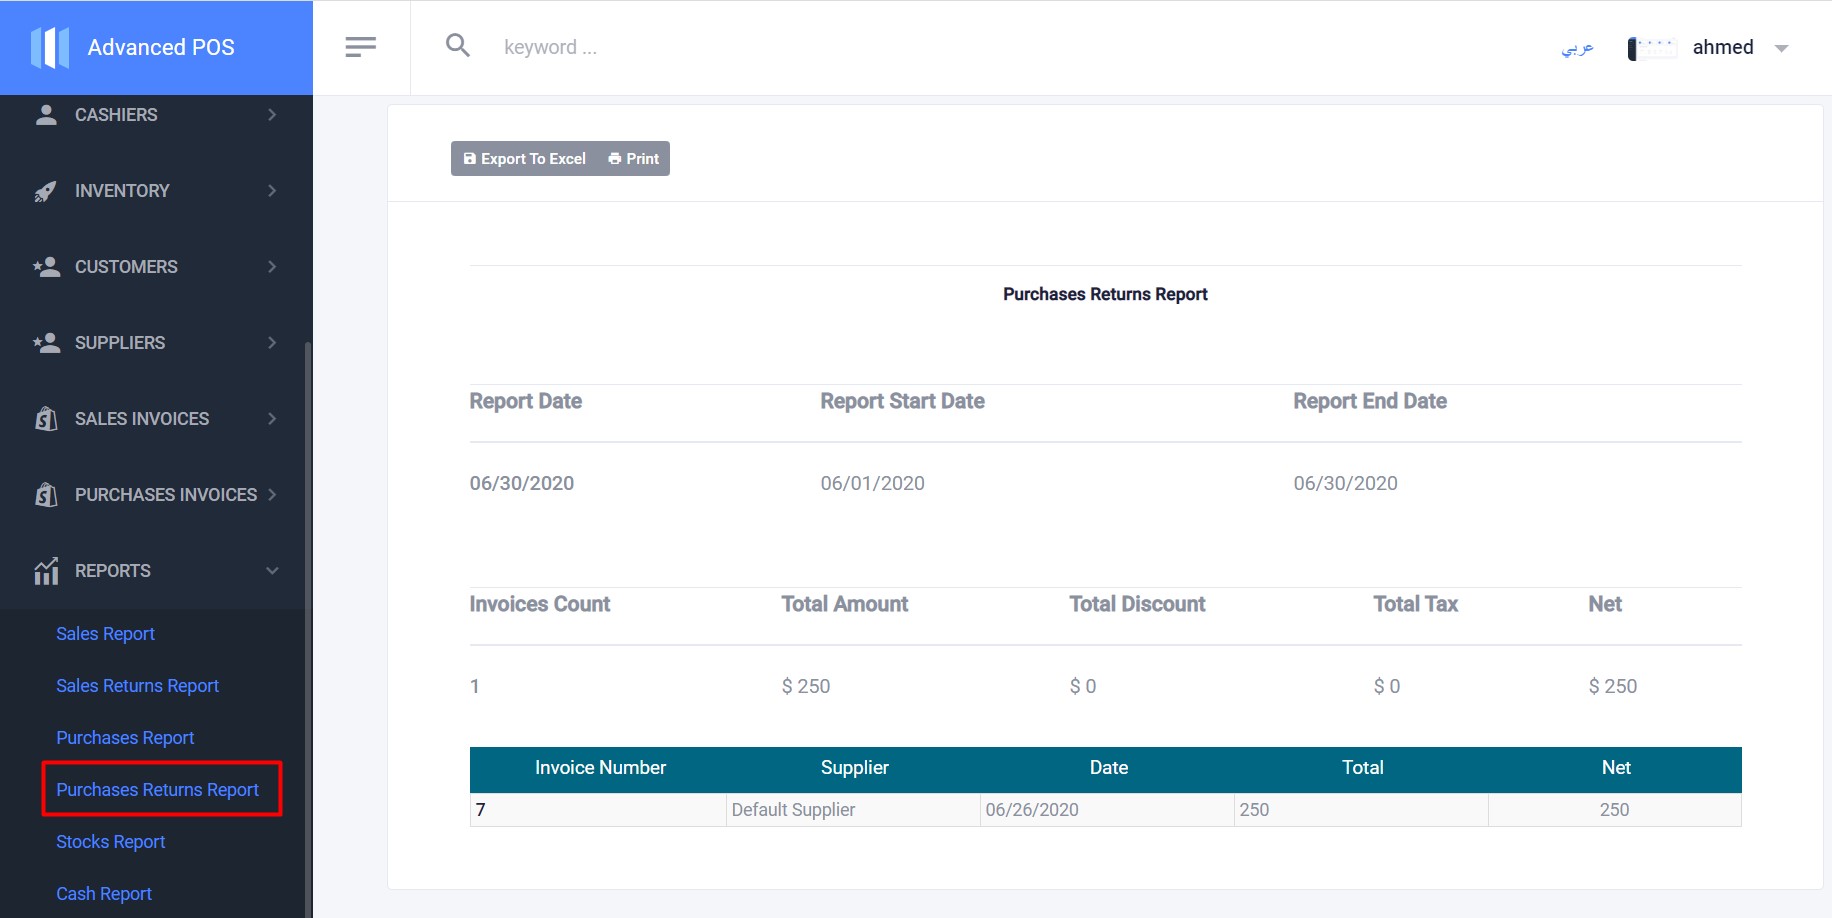Screen dimensions: 1832x918
Task: Expand the Purchases Invoices chevron
Action: tap(272, 495)
